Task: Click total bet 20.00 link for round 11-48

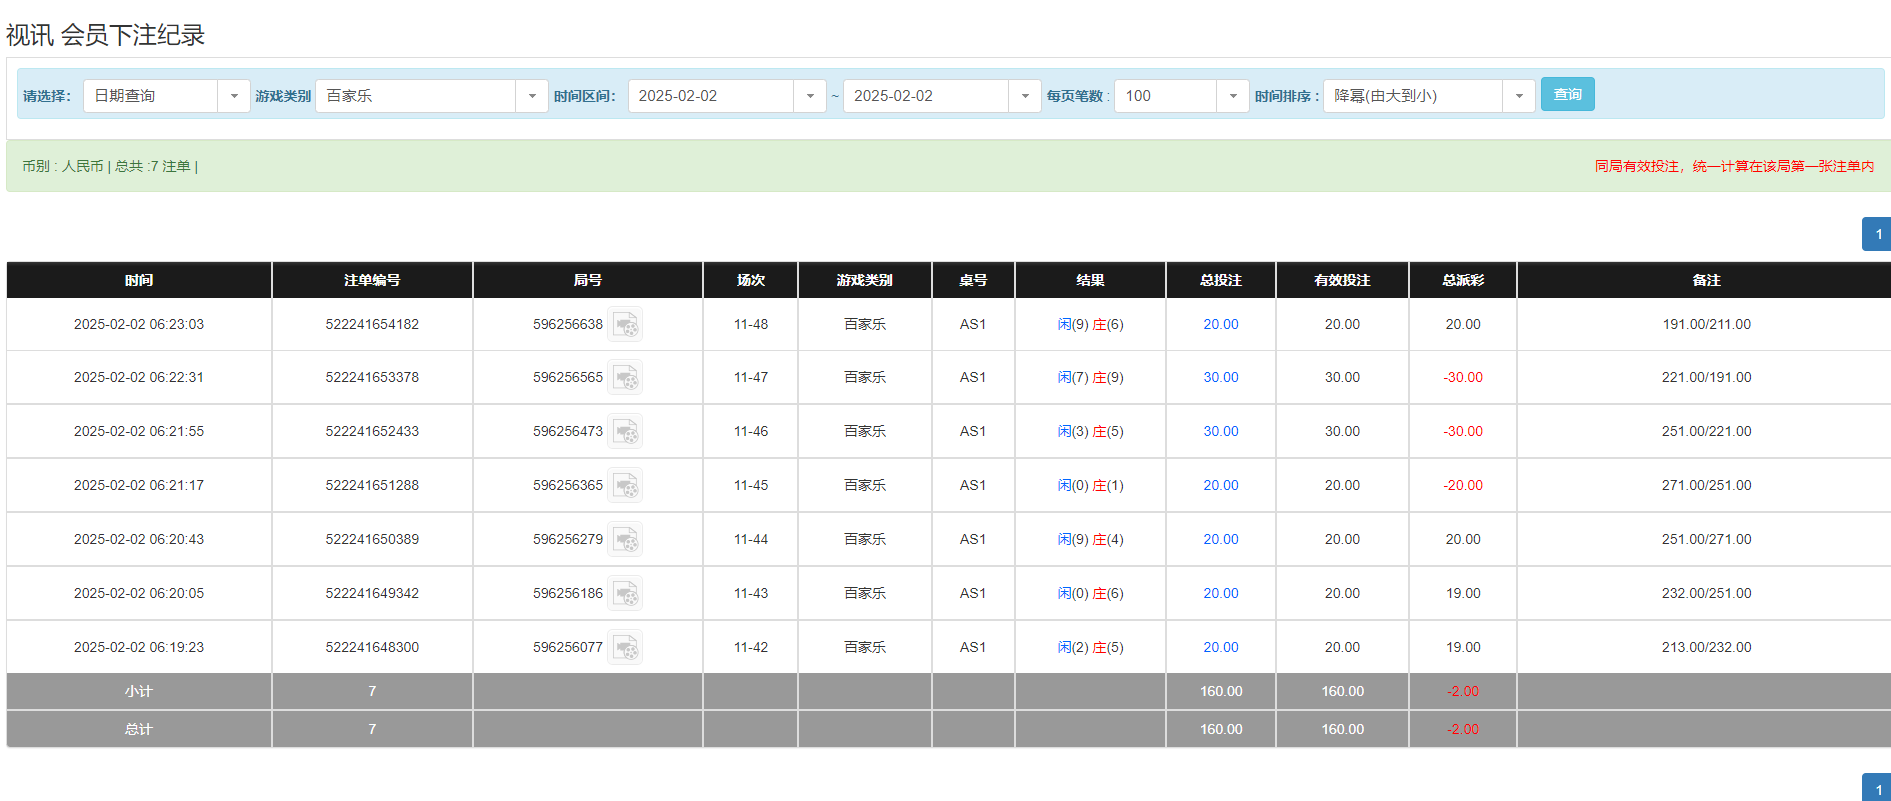Action: 1220,325
